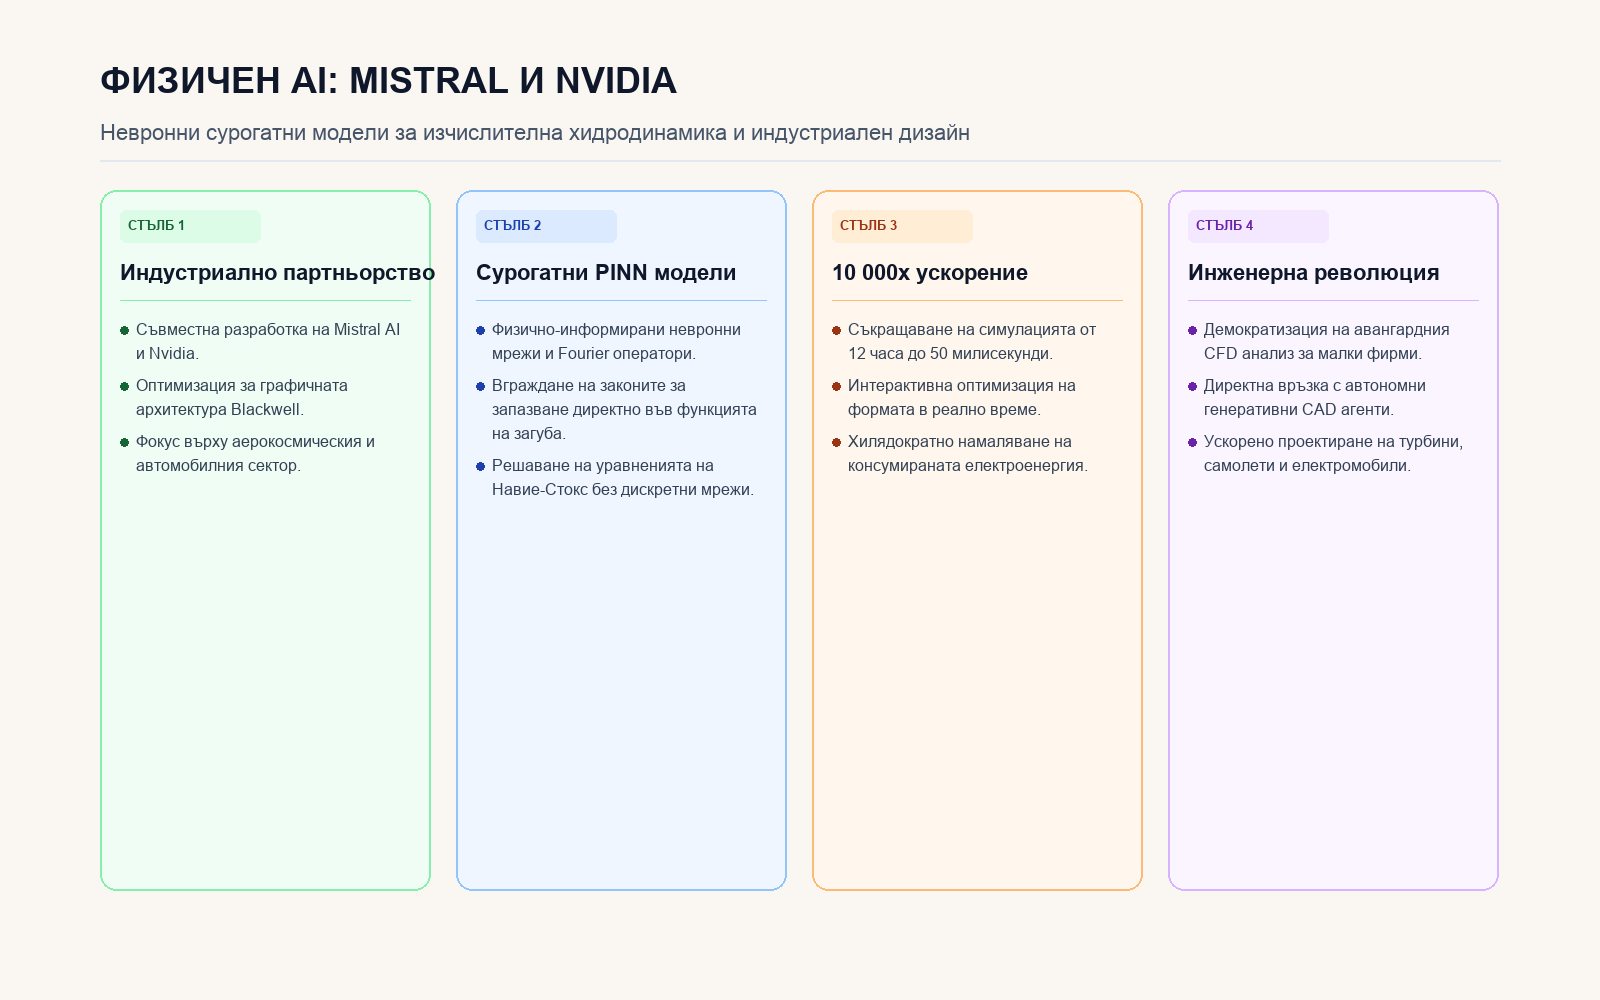Select the СТЪЛБ 2 badge
The height and width of the screenshot is (1000, 1600).
[546, 226]
